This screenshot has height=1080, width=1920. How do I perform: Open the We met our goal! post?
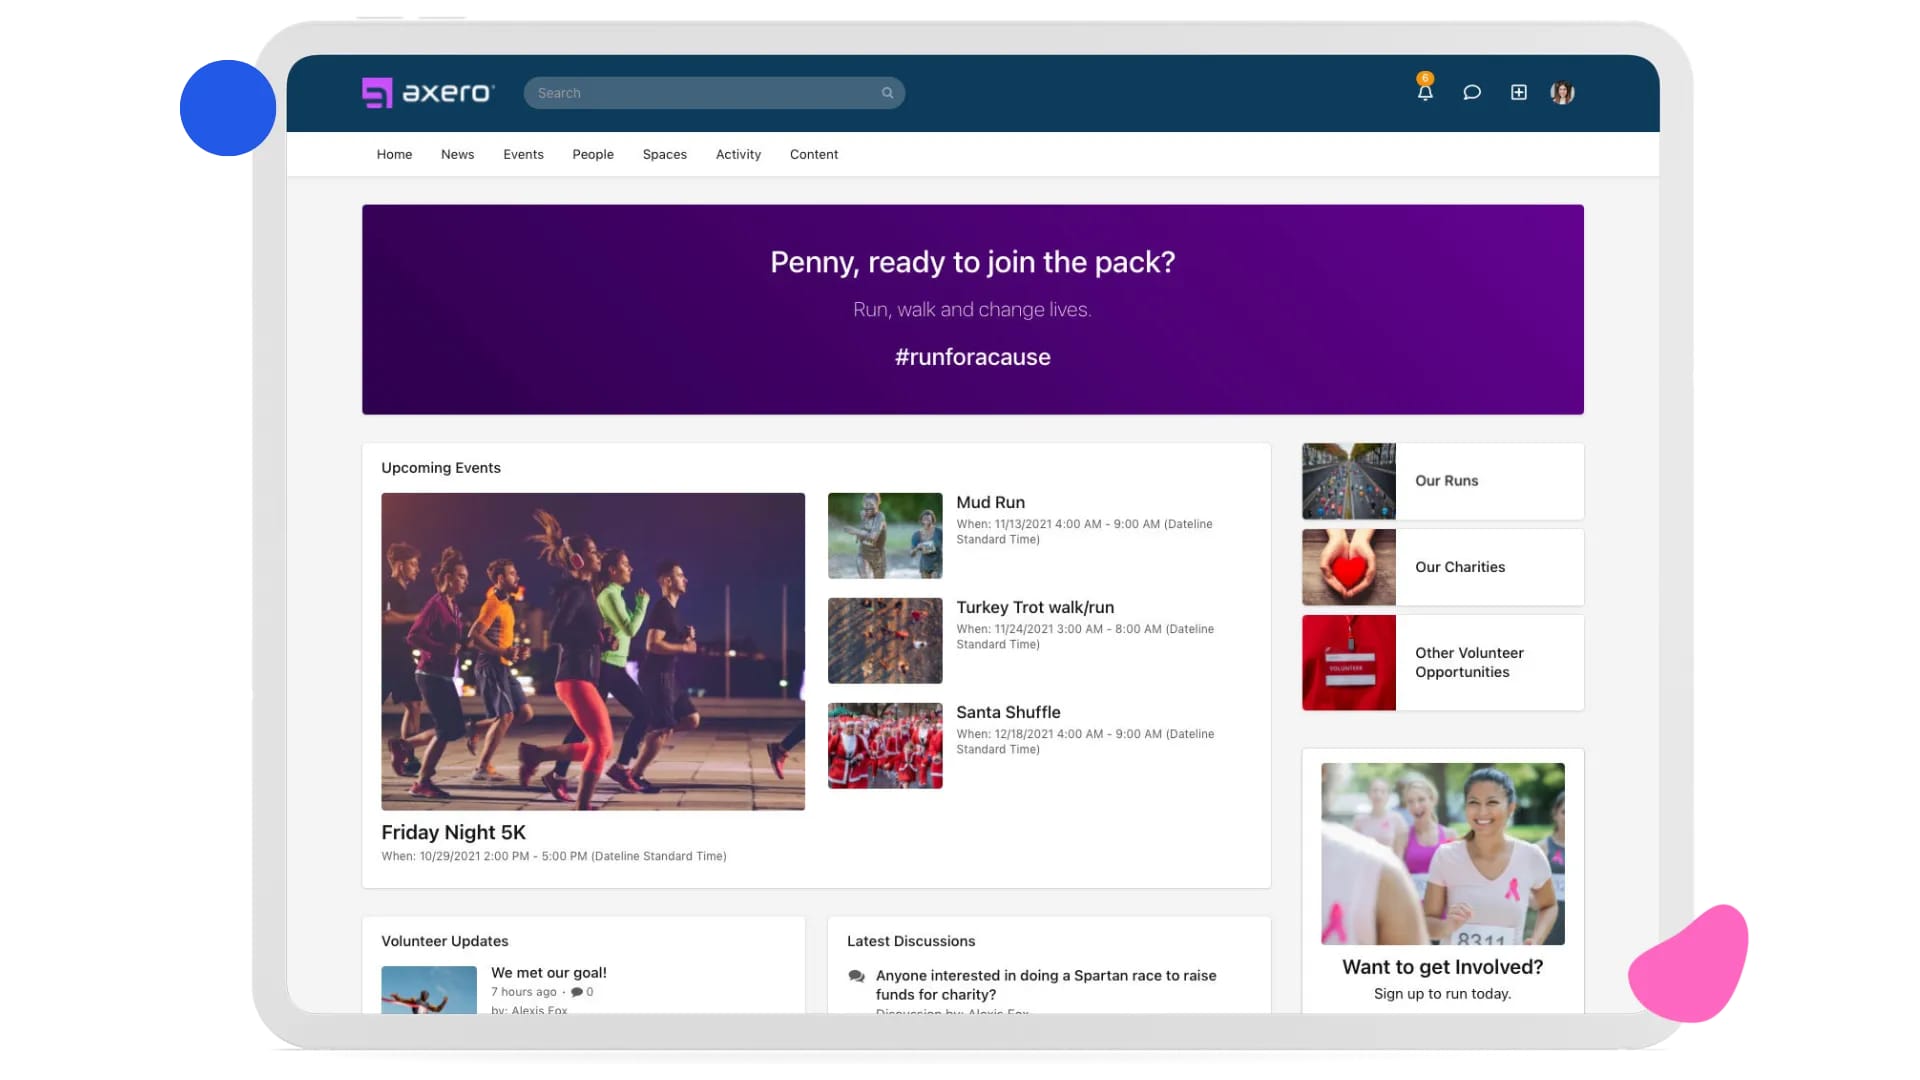tap(548, 973)
